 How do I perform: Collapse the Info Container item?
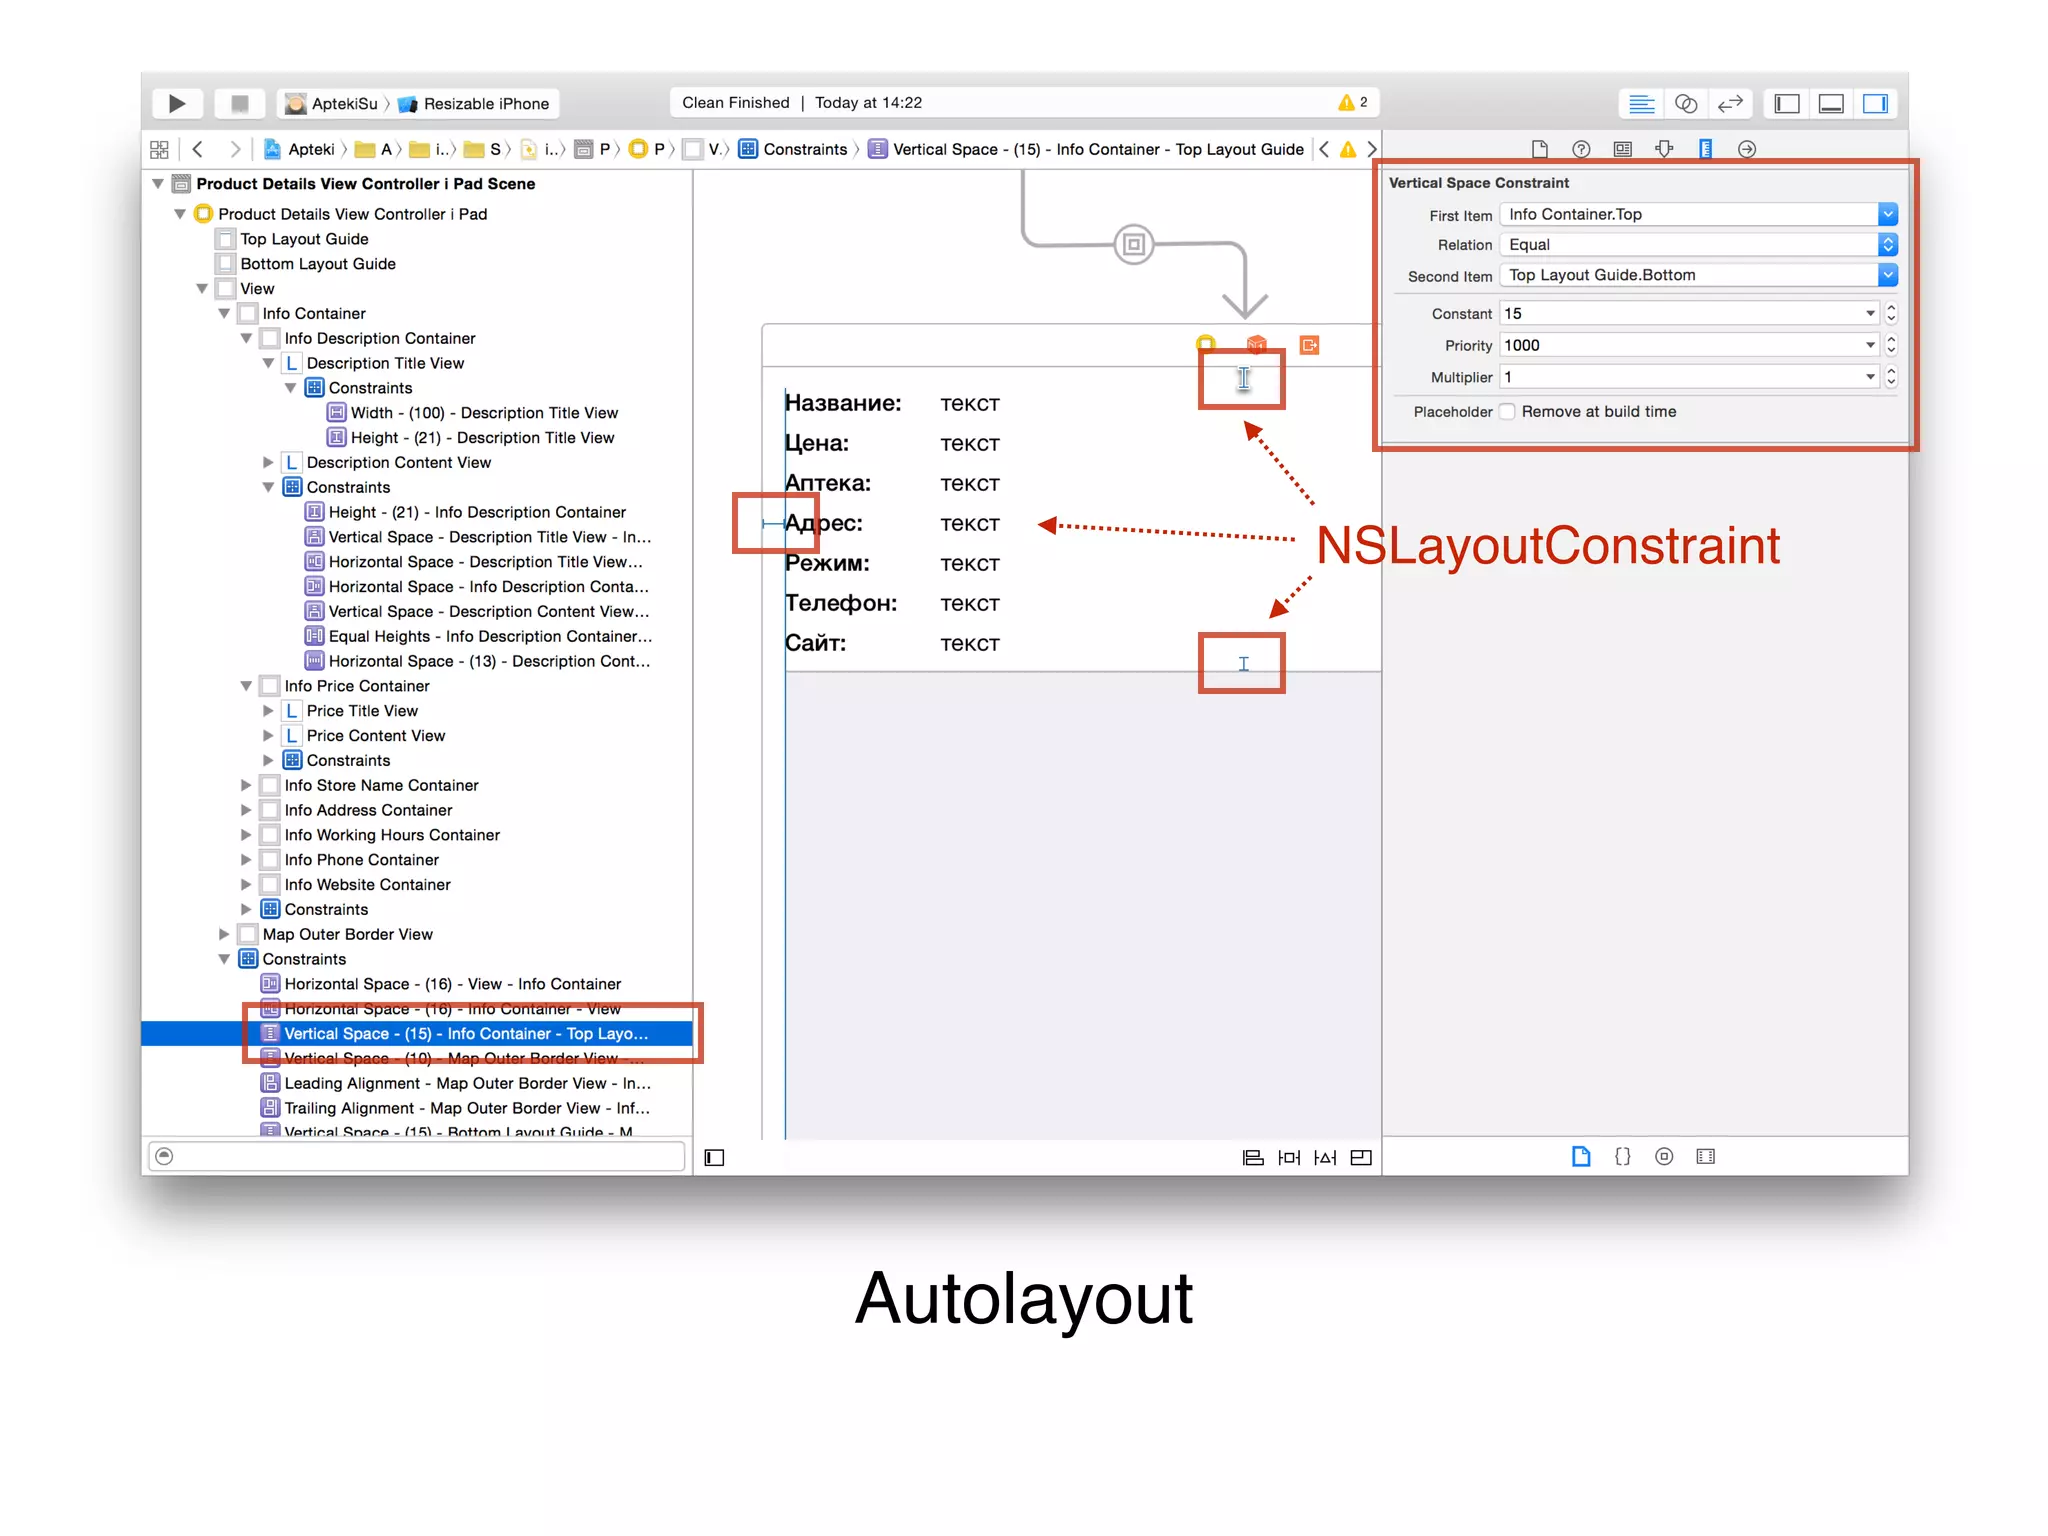(224, 314)
